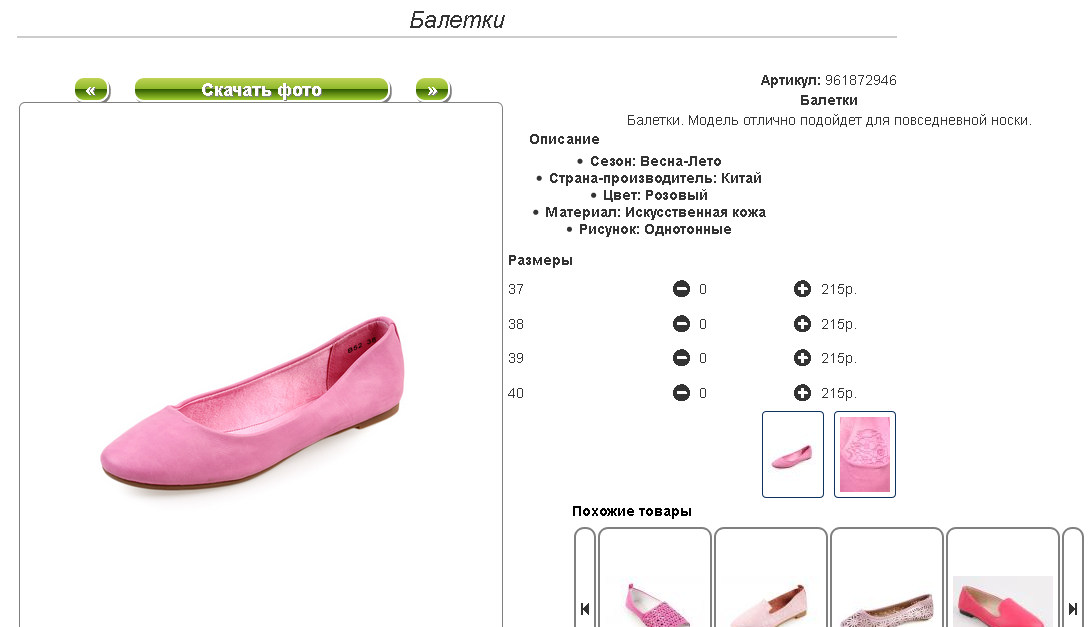Viewport: 1092px width, 627px height.
Task: Download photo with Скачать фото button
Action: (261, 90)
